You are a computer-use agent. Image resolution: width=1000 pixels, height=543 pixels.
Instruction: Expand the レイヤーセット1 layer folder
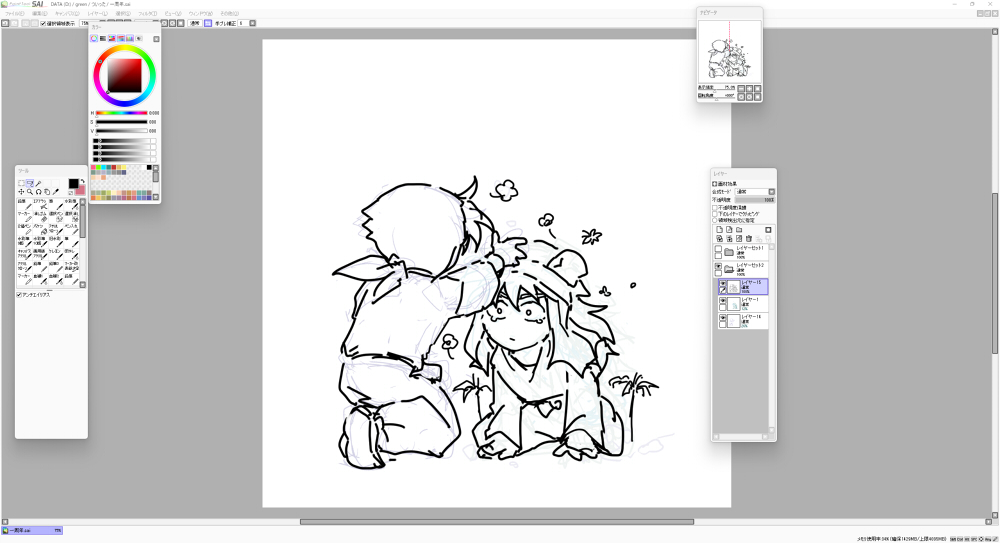click(x=728, y=251)
